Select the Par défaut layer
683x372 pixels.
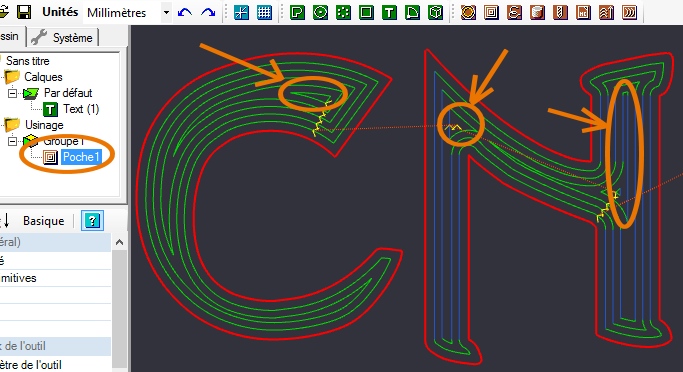point(68,93)
